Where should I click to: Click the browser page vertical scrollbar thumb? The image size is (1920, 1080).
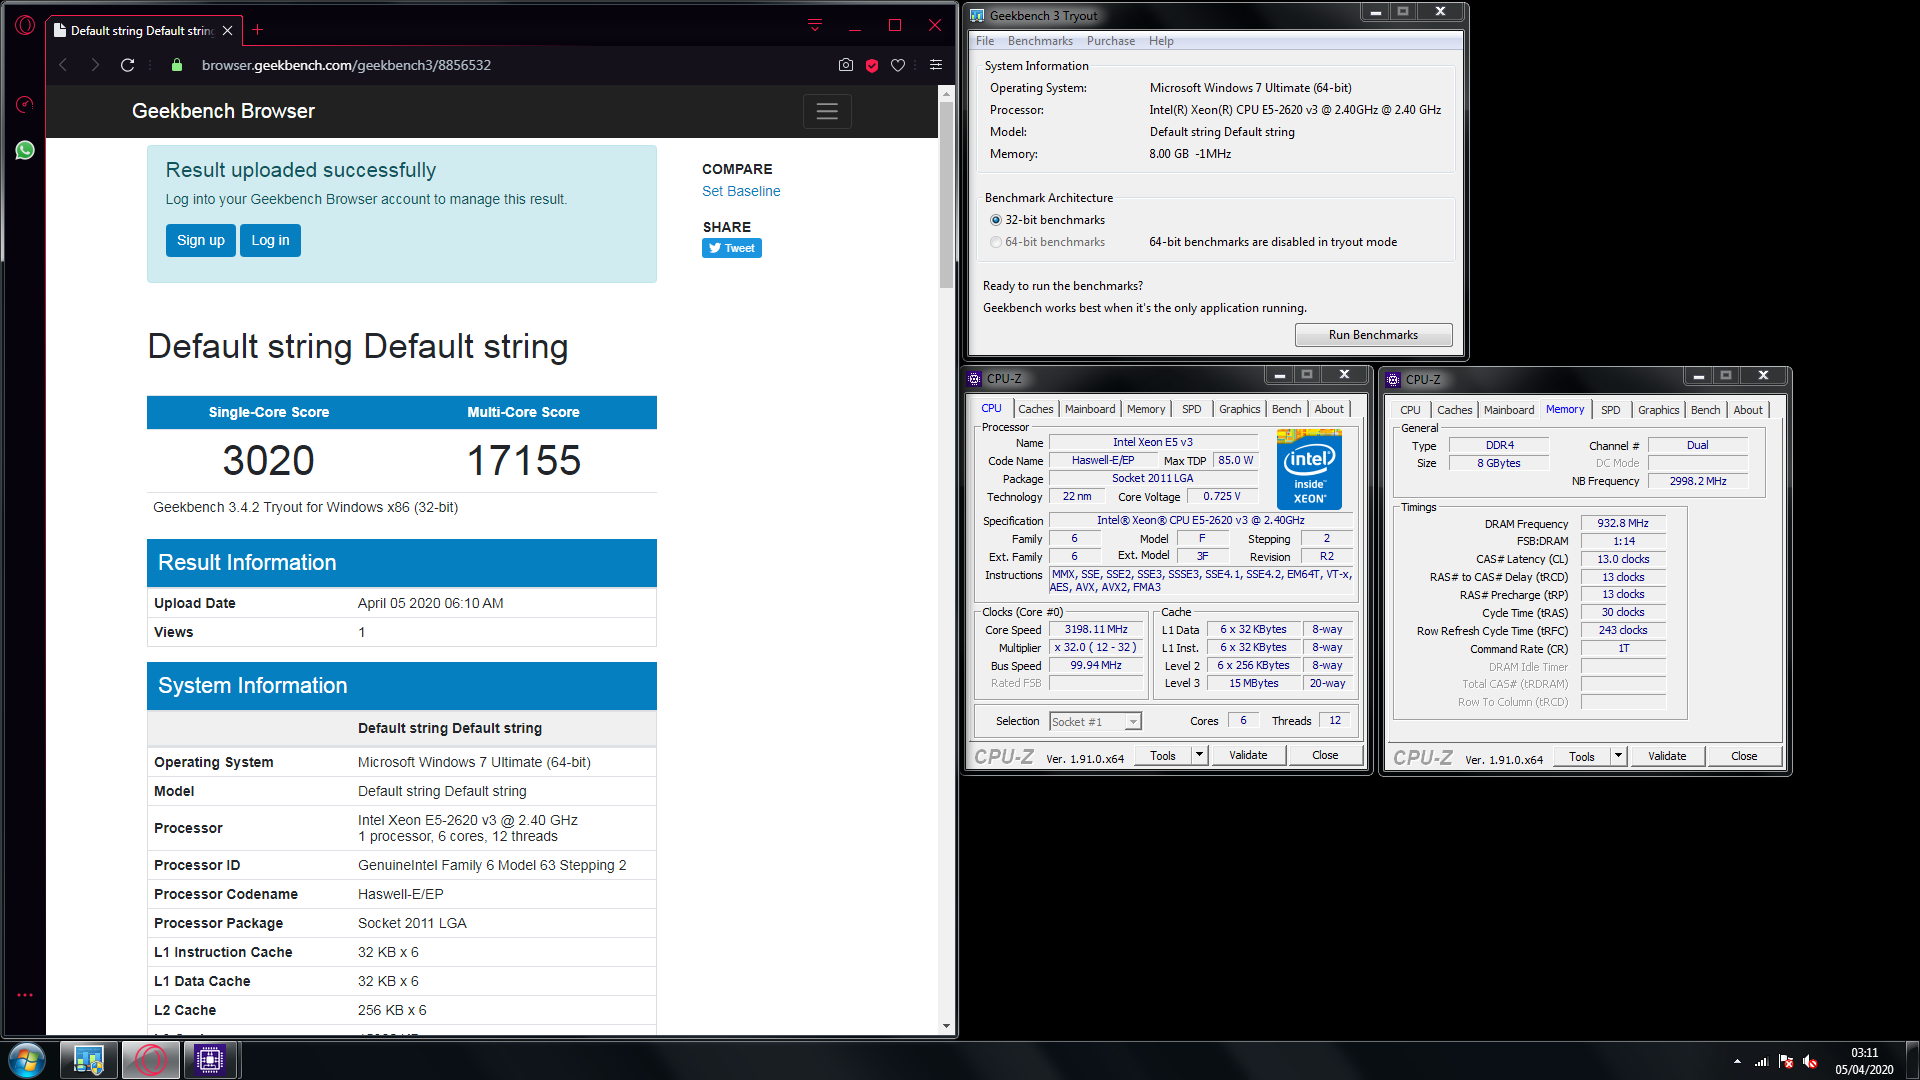point(946,195)
